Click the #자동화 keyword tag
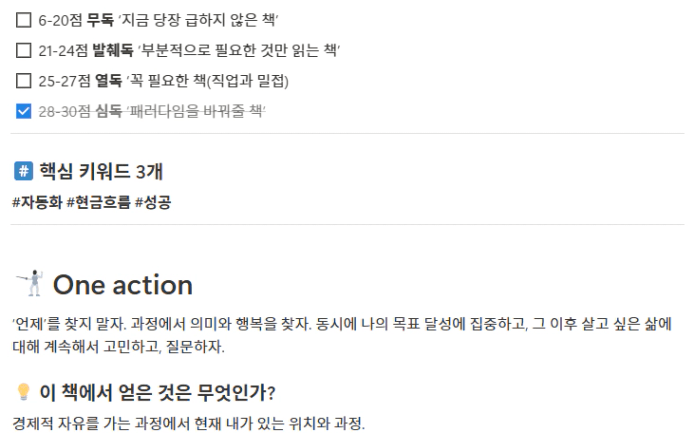The height and width of the screenshot is (433, 694). coord(37,202)
